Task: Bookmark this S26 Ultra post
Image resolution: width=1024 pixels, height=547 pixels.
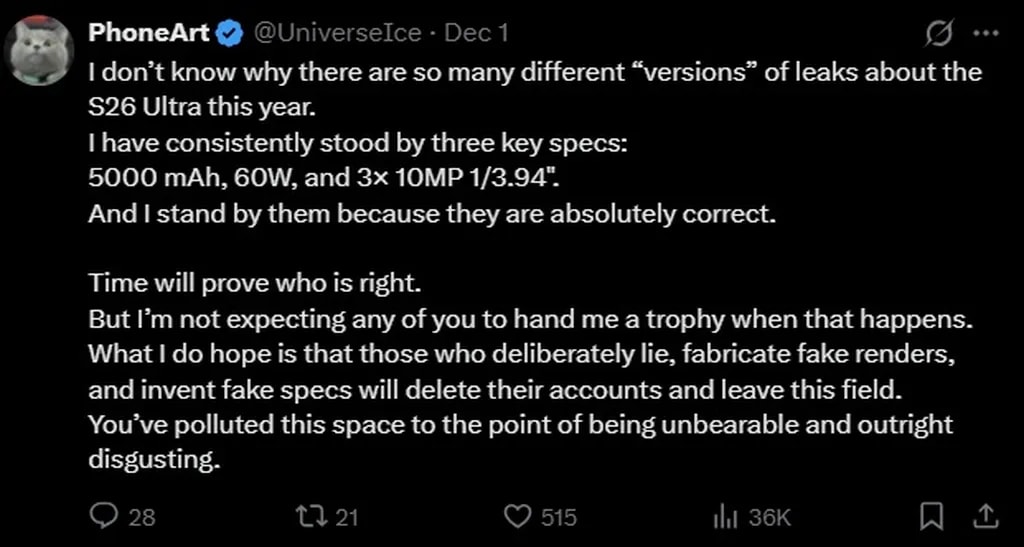Action: 931,516
